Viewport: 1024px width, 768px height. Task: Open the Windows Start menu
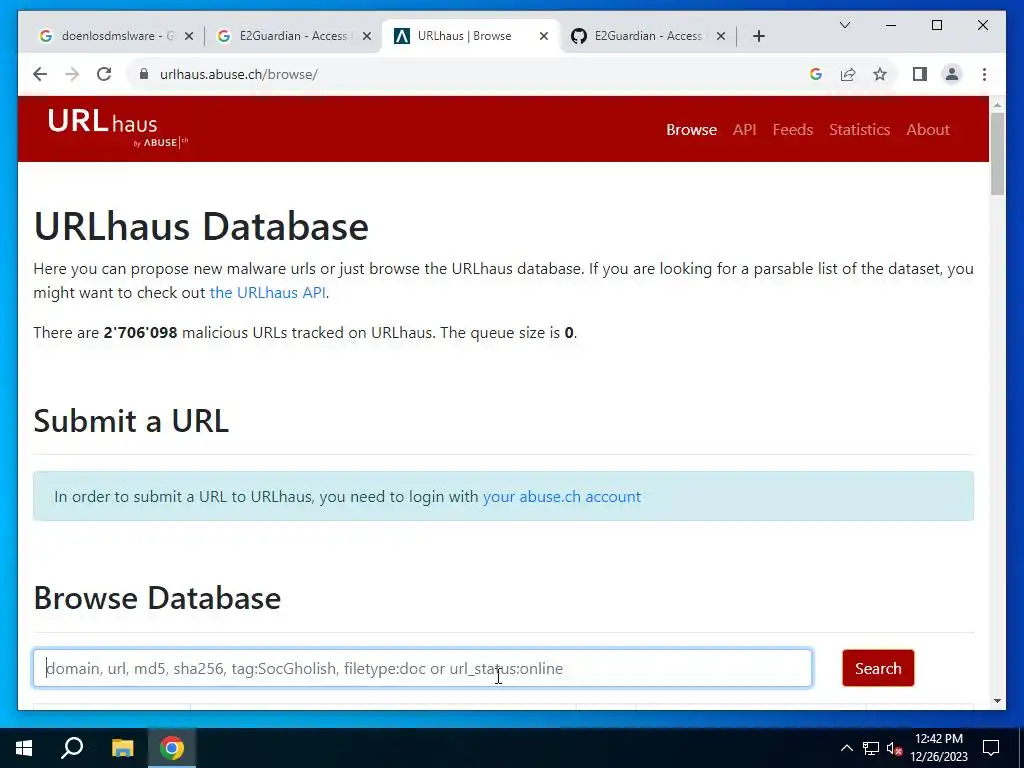click(x=24, y=748)
